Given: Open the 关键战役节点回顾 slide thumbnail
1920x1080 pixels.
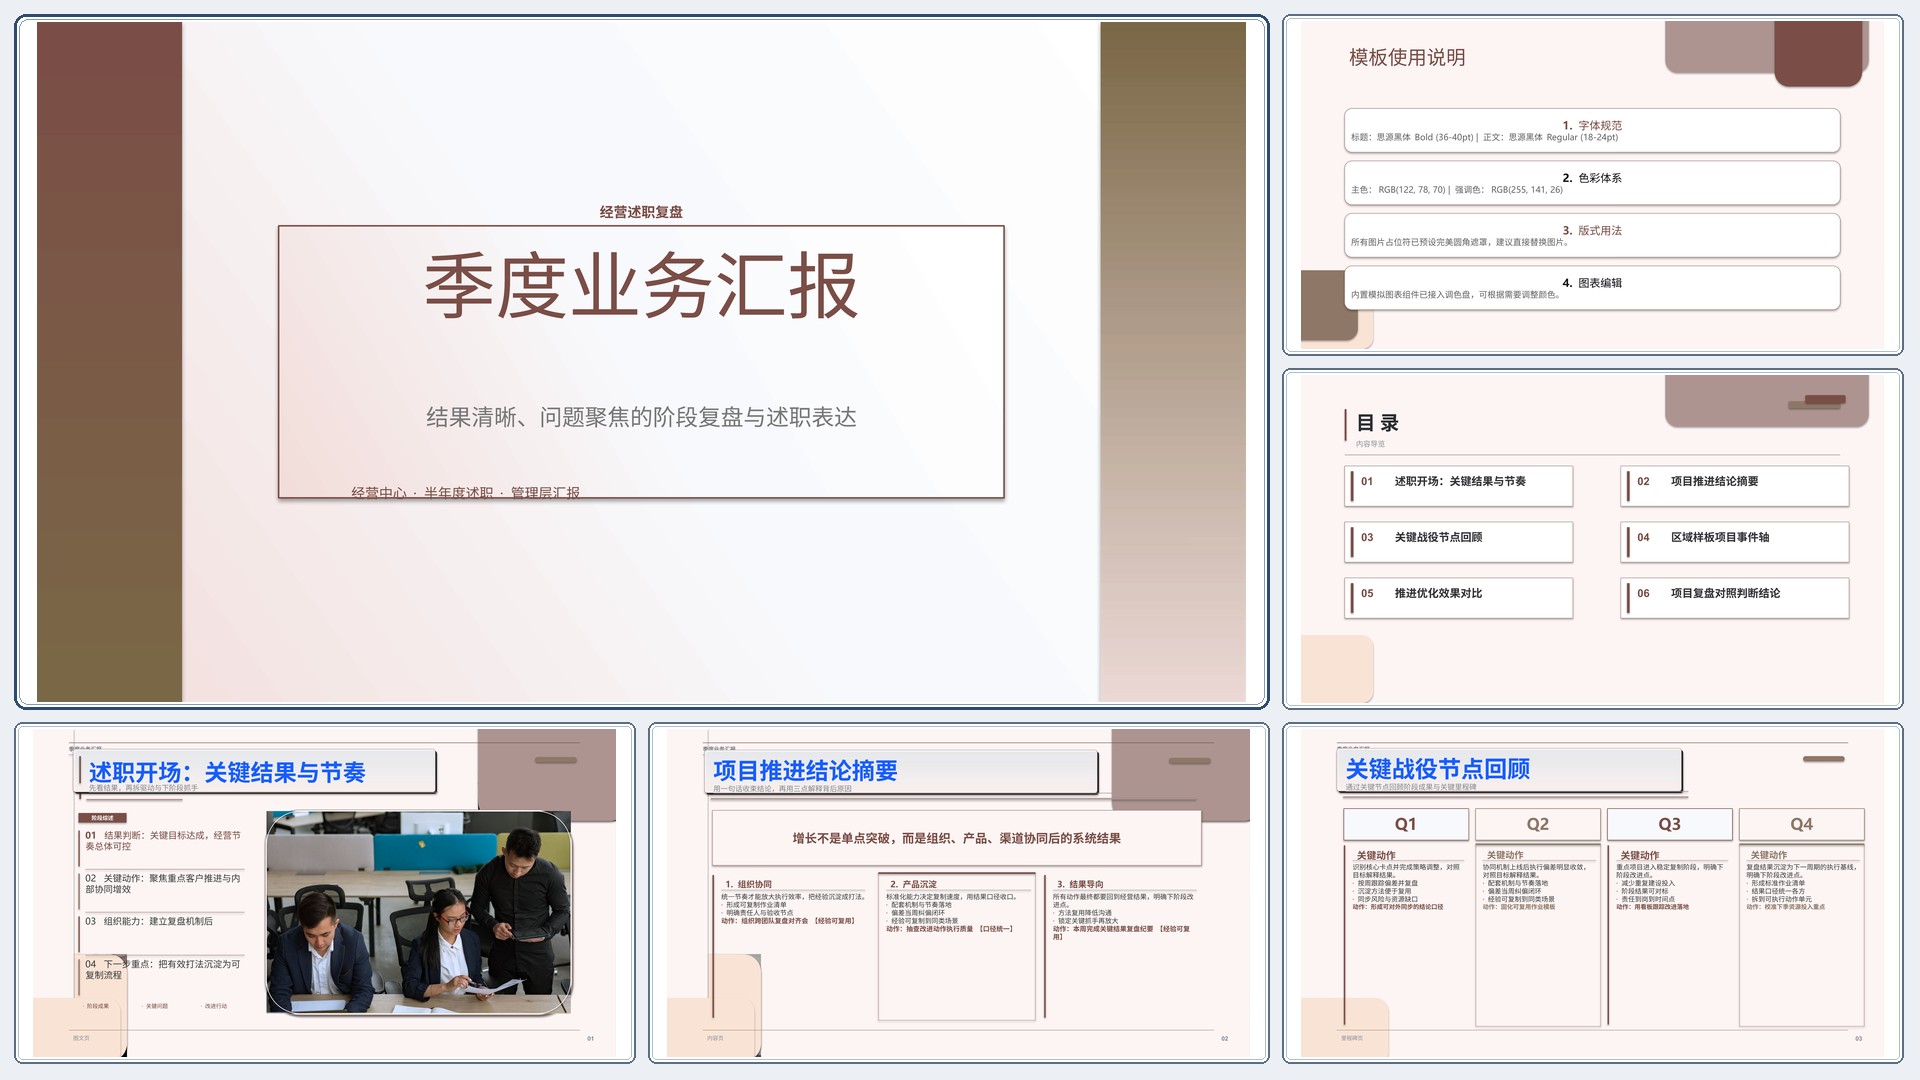Looking at the screenshot, I should pyautogui.click(x=1592, y=892).
